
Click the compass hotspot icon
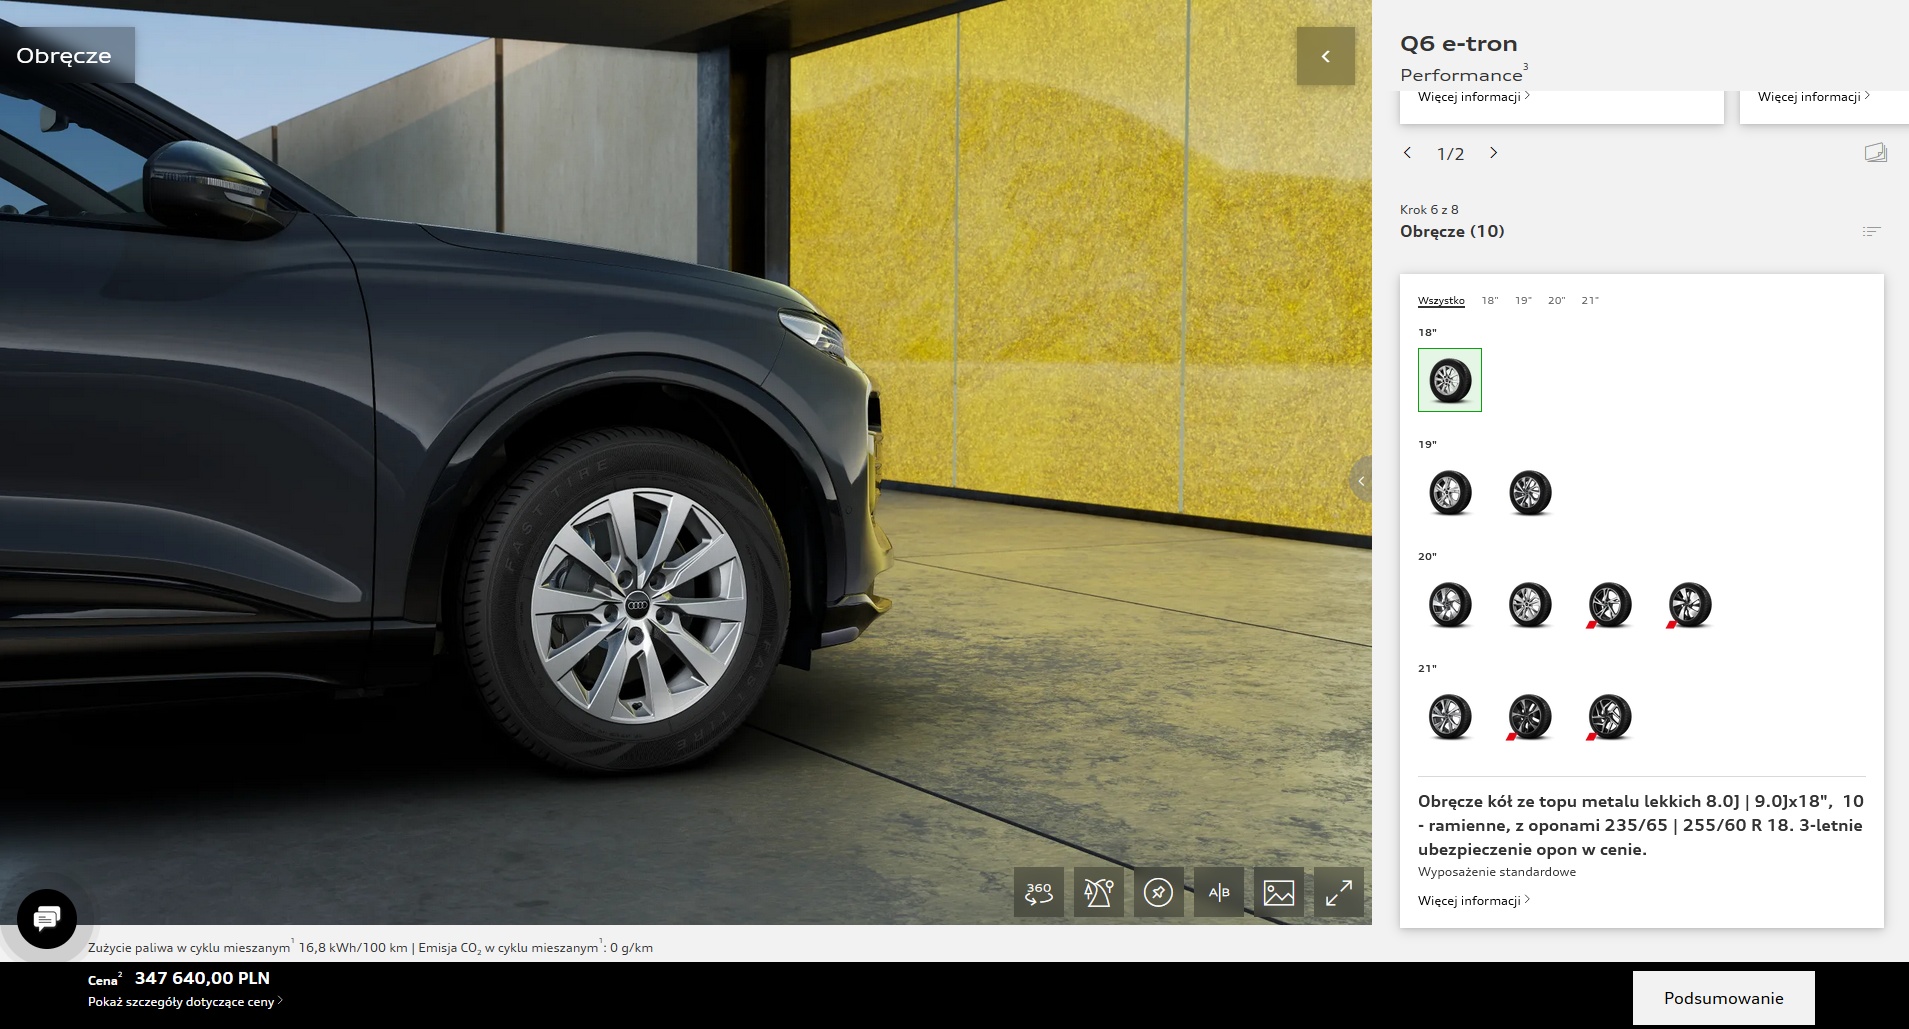point(1159,892)
